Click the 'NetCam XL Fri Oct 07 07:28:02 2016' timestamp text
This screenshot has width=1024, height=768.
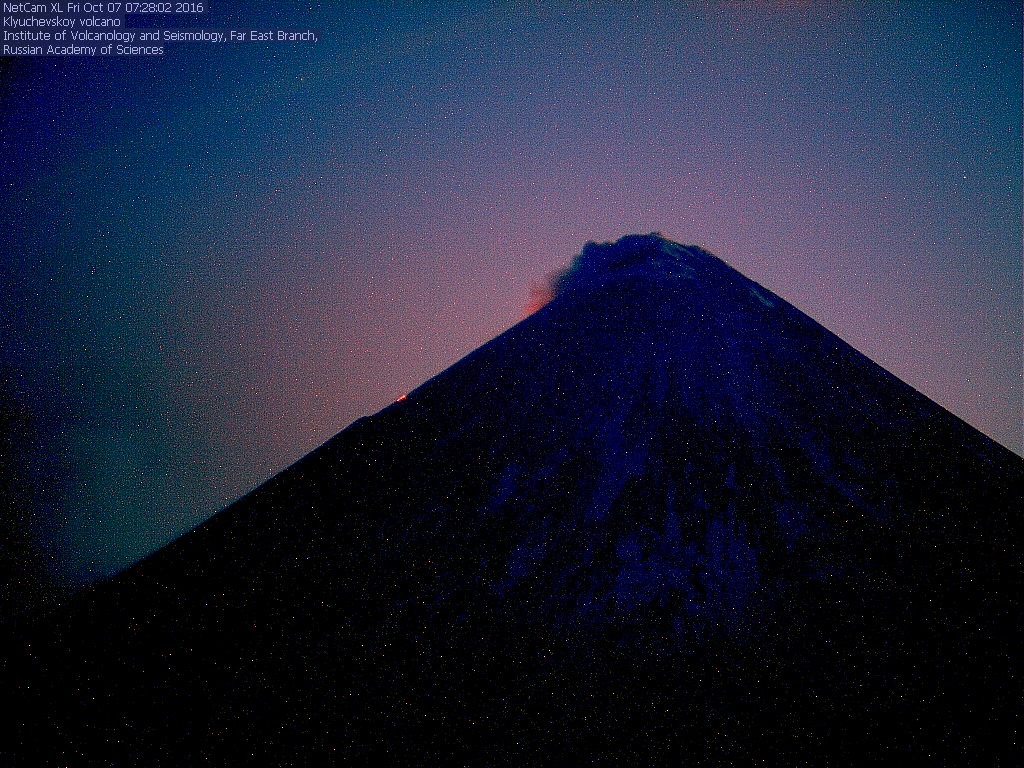103,8
